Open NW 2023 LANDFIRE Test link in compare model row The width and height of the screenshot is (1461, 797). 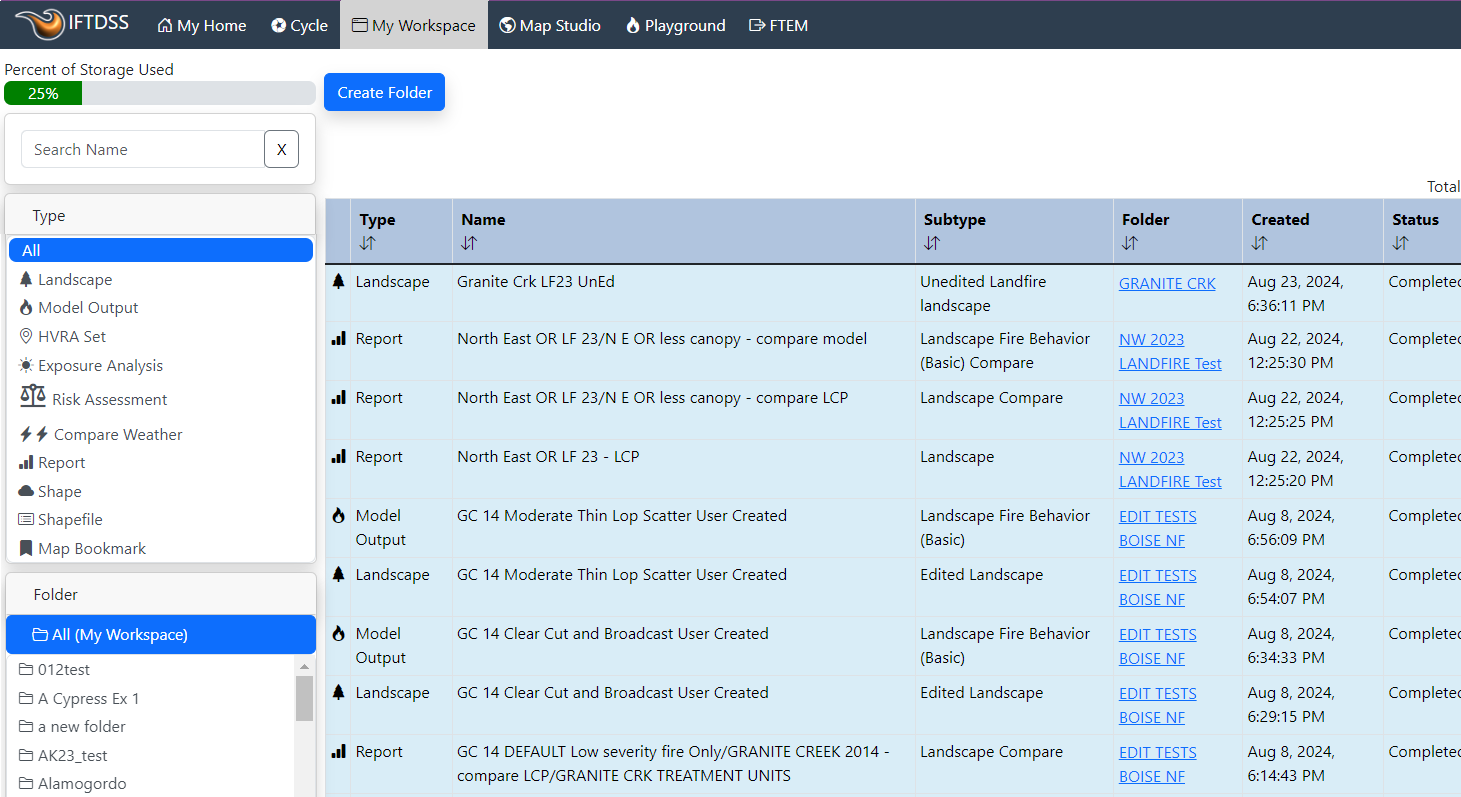pyautogui.click(x=1170, y=352)
